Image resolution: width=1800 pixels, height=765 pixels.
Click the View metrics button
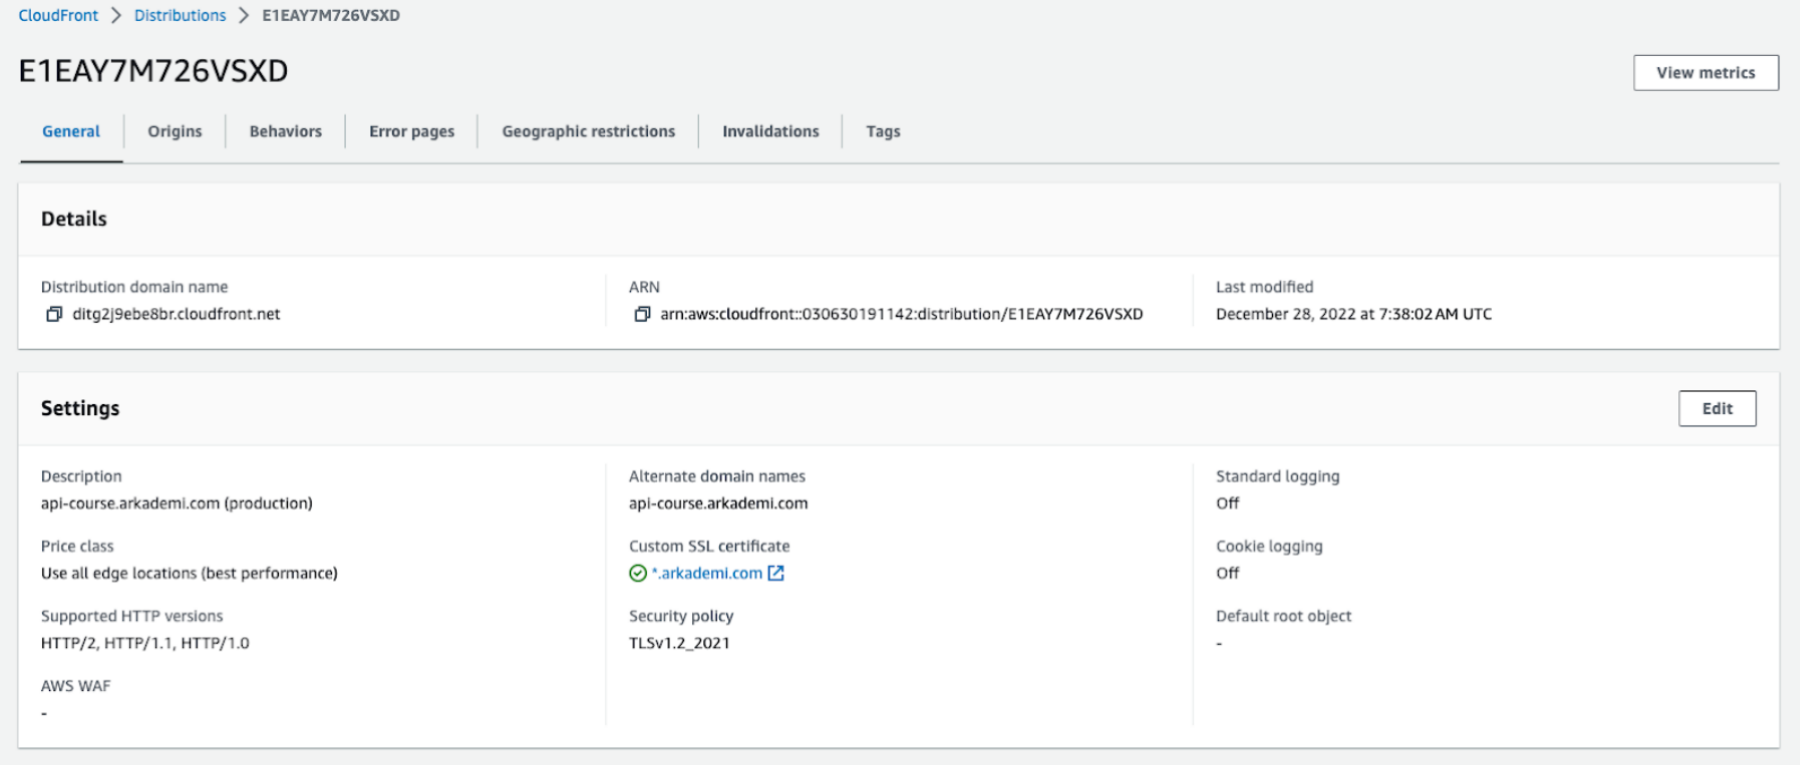point(1705,73)
